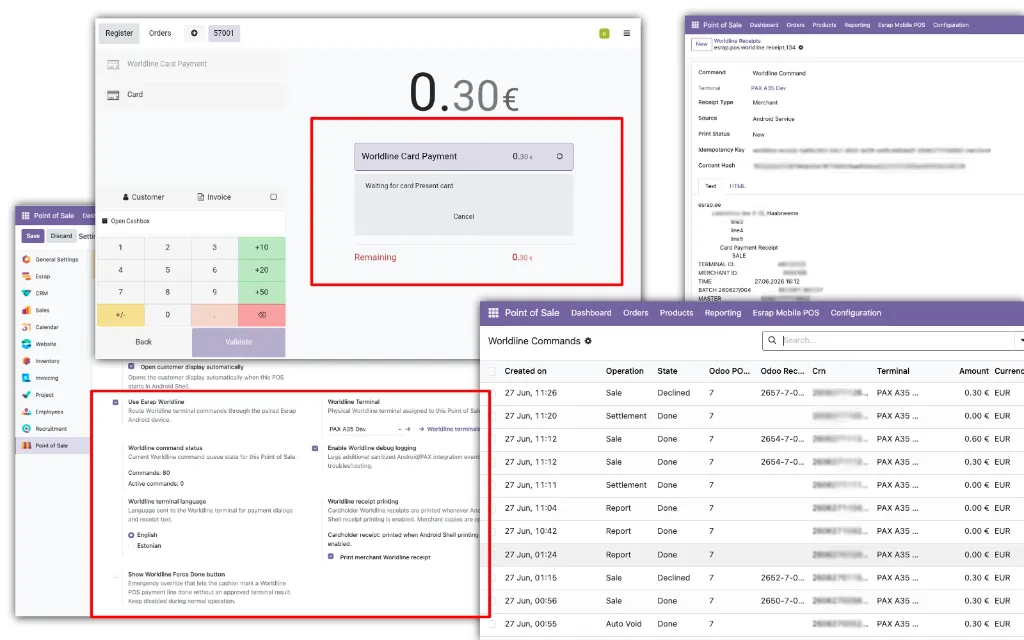Open Worldline Terminal PAX A35 Dev dropdown
This screenshot has height=640, width=1024.
pyautogui.click(x=364, y=429)
